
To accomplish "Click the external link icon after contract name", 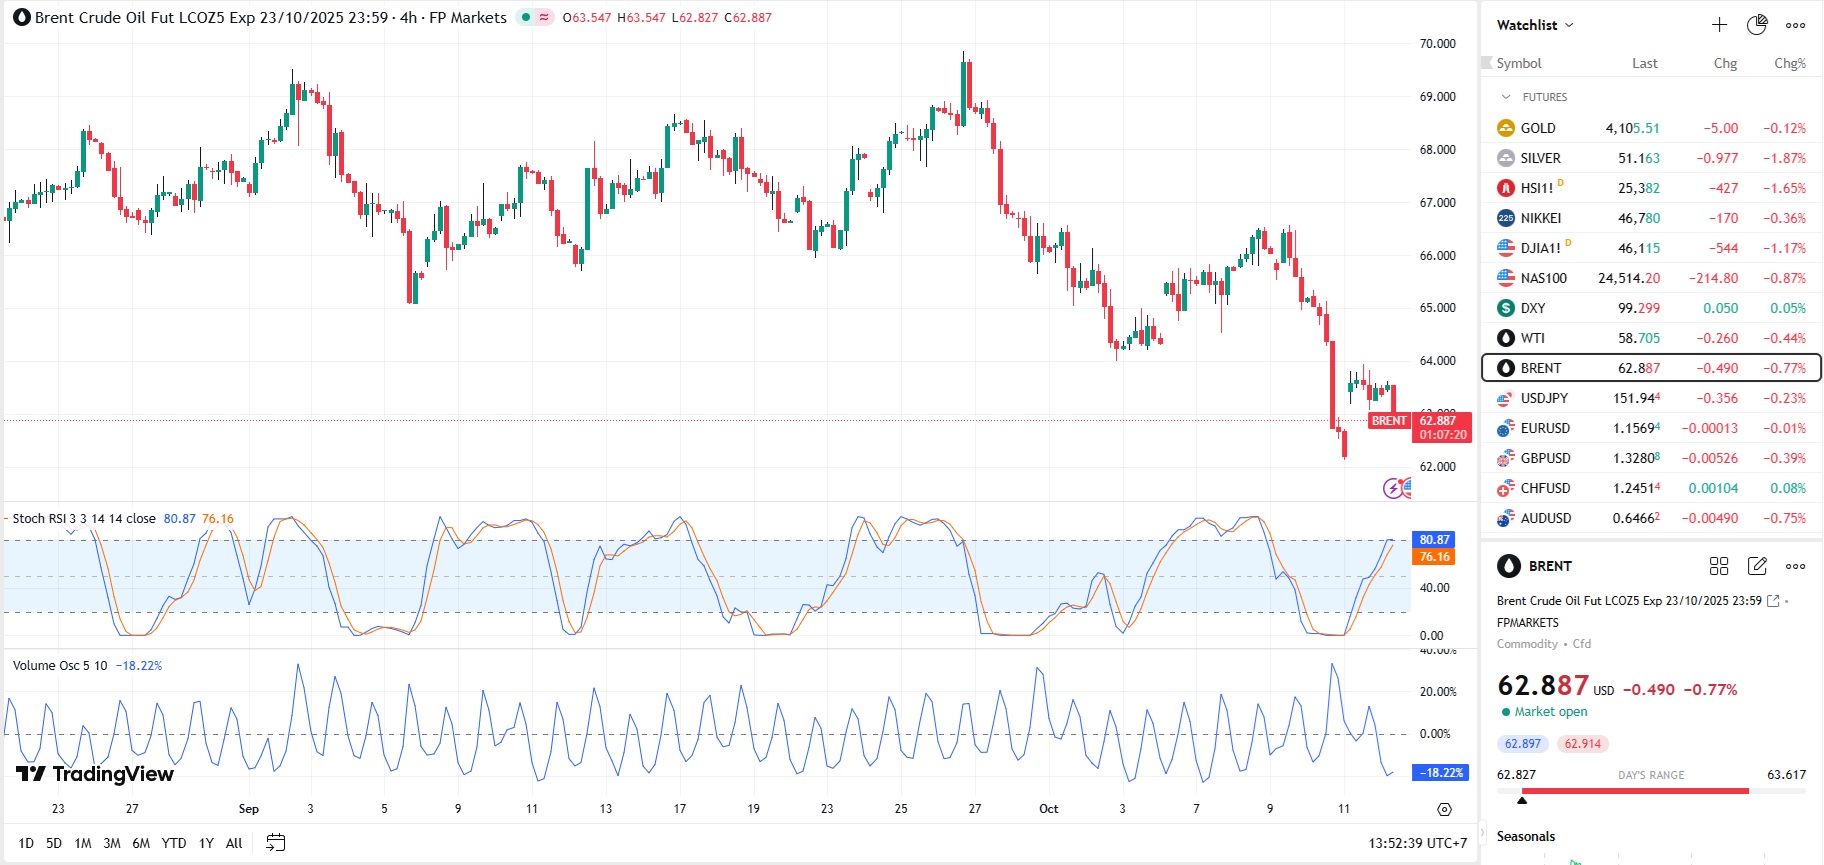I will coord(1773,601).
